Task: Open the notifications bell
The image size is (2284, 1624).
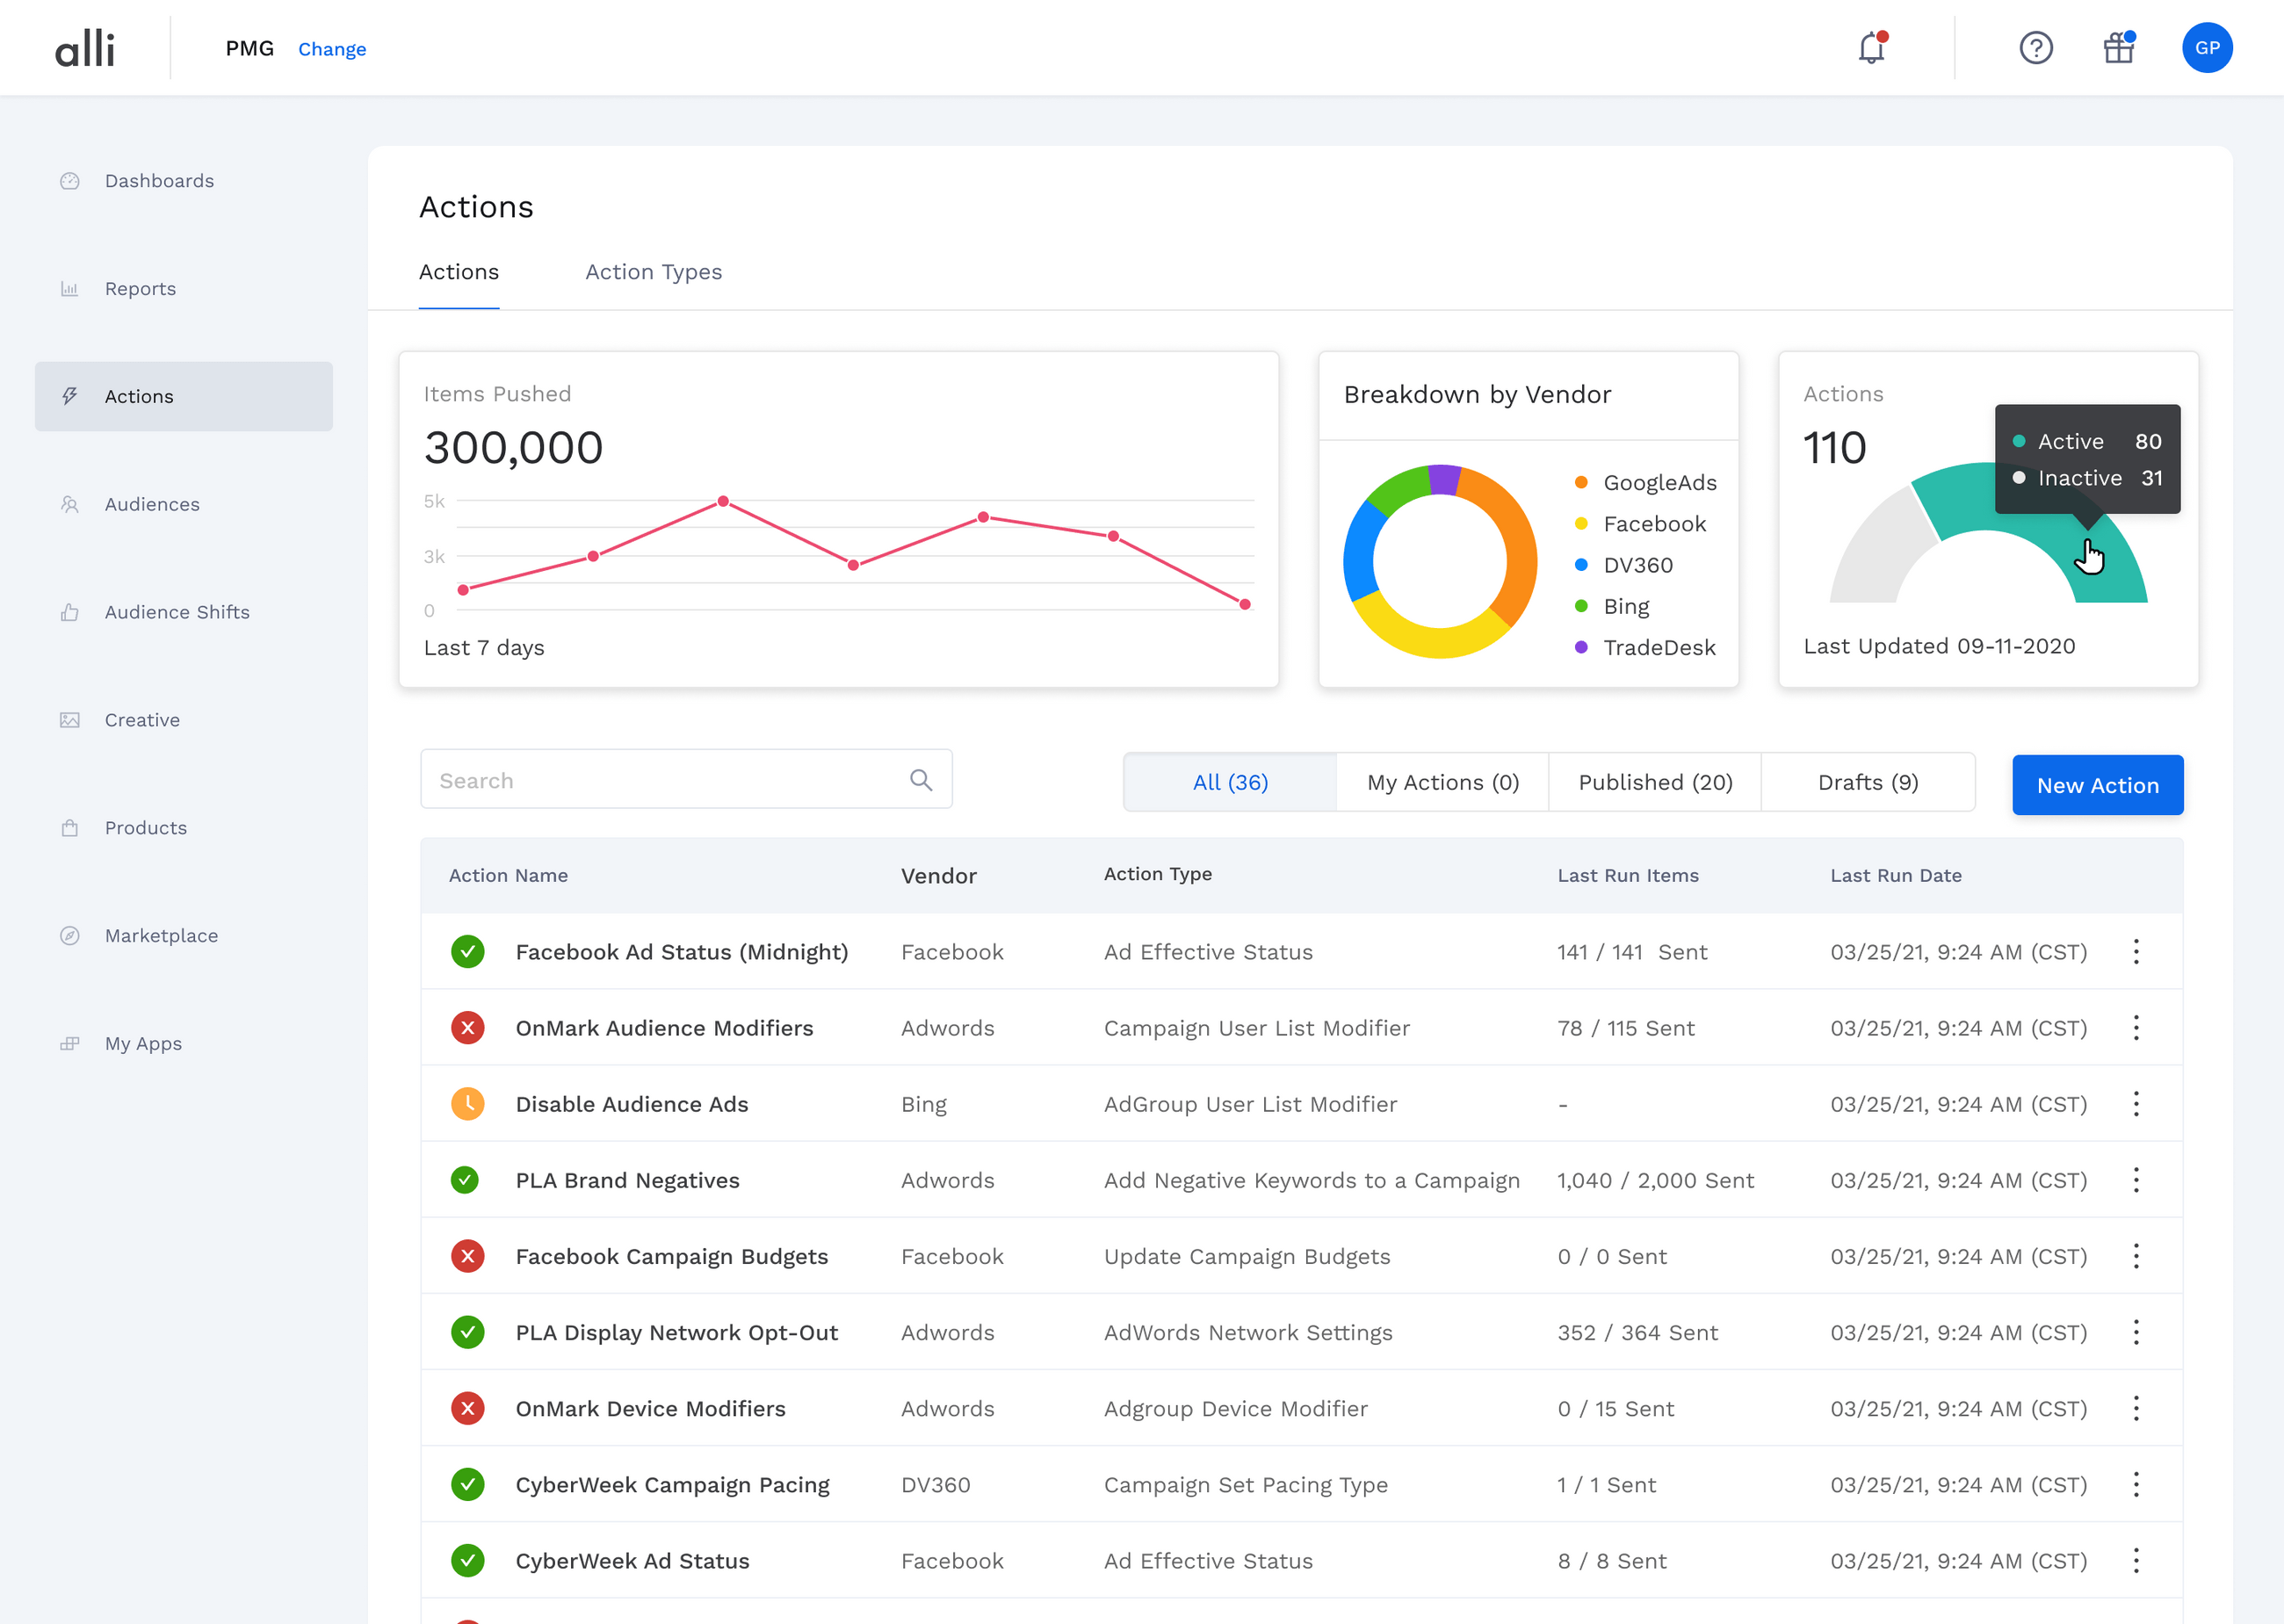Action: click(1871, 47)
